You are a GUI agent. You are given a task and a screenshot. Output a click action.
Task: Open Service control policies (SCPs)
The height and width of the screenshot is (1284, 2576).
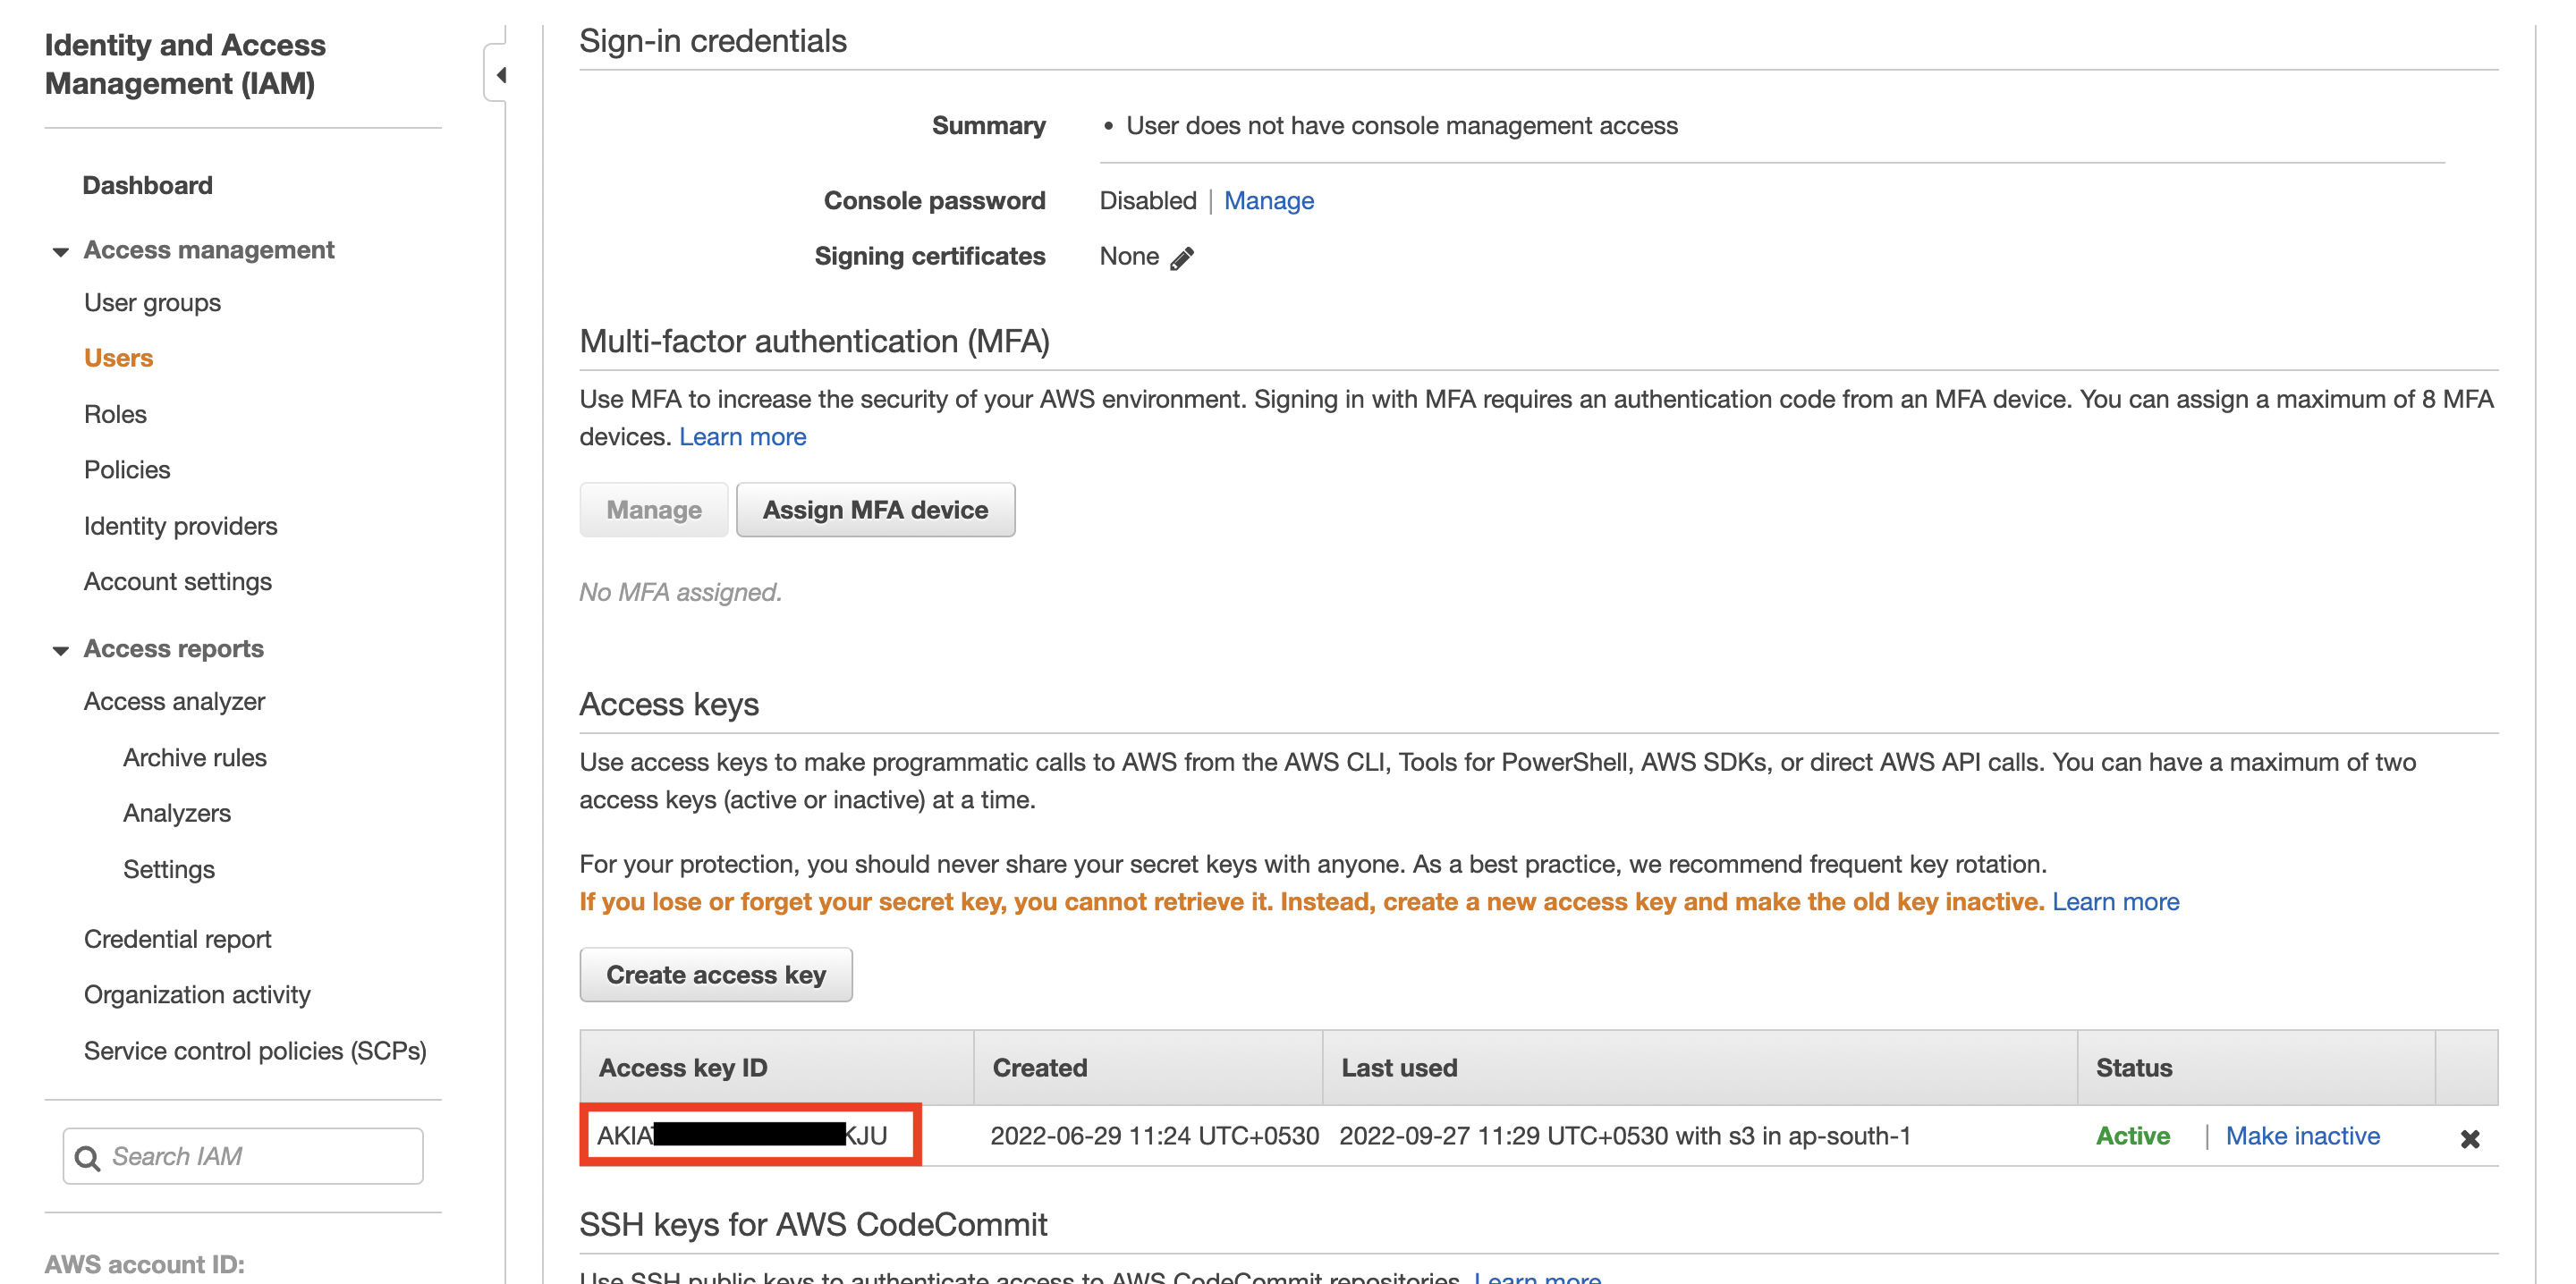[255, 1050]
